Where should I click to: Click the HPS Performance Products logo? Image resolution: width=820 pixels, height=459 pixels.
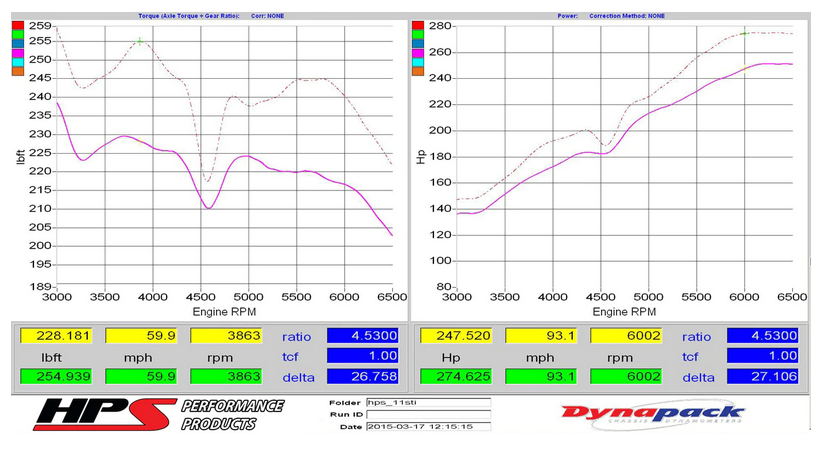pos(160,414)
